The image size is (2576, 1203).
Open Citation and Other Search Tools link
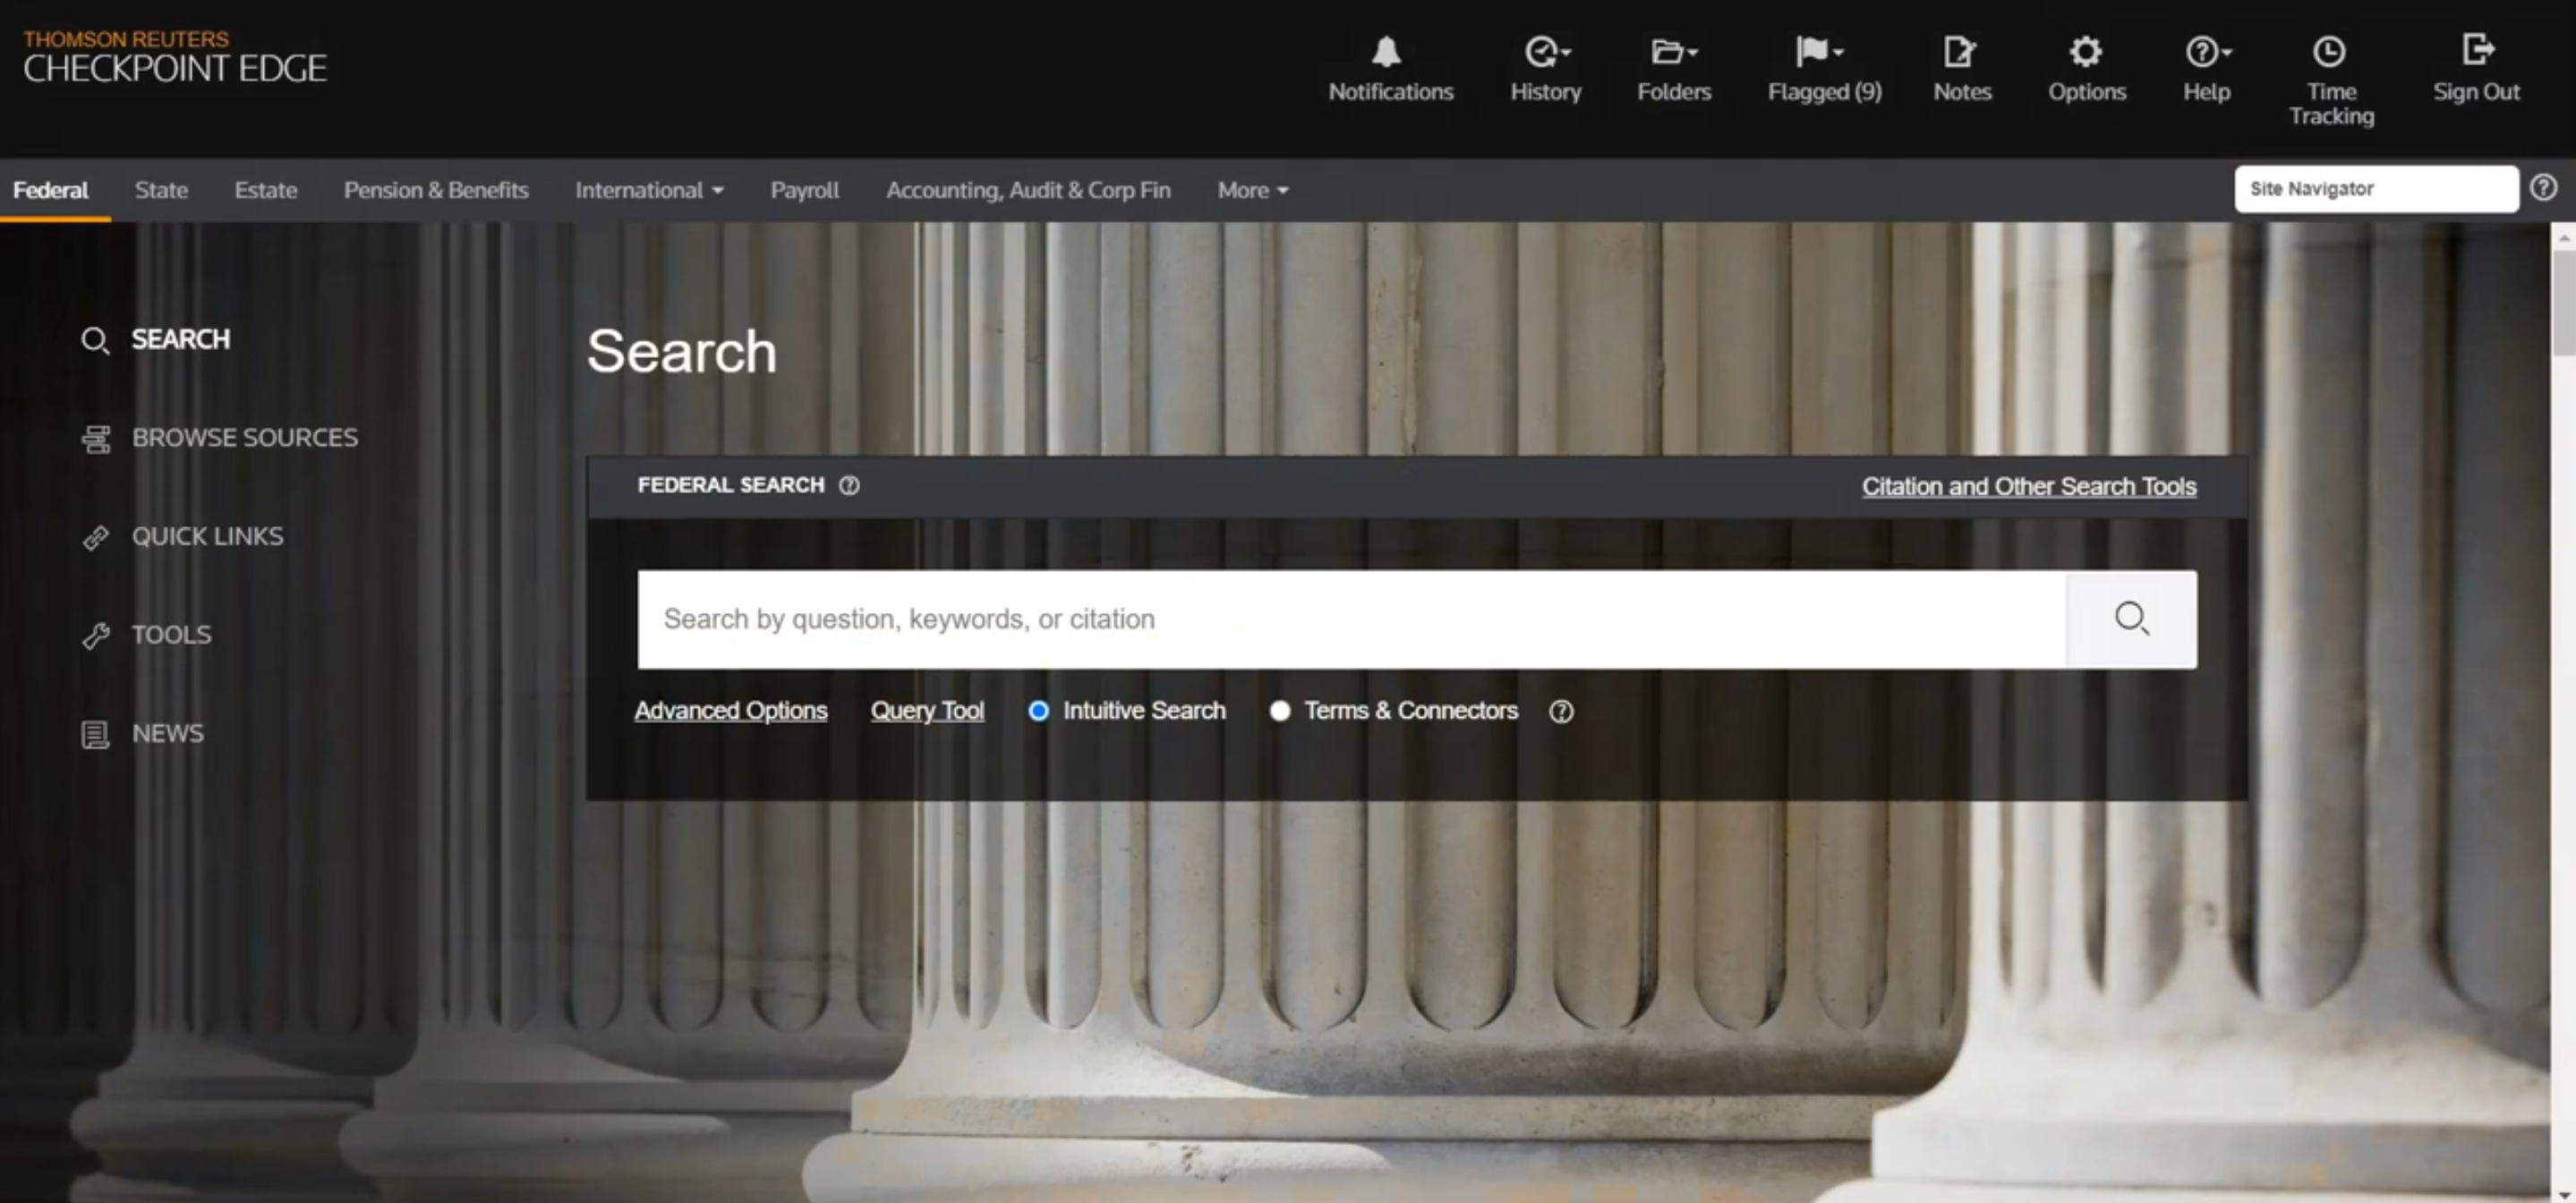pos(2028,487)
